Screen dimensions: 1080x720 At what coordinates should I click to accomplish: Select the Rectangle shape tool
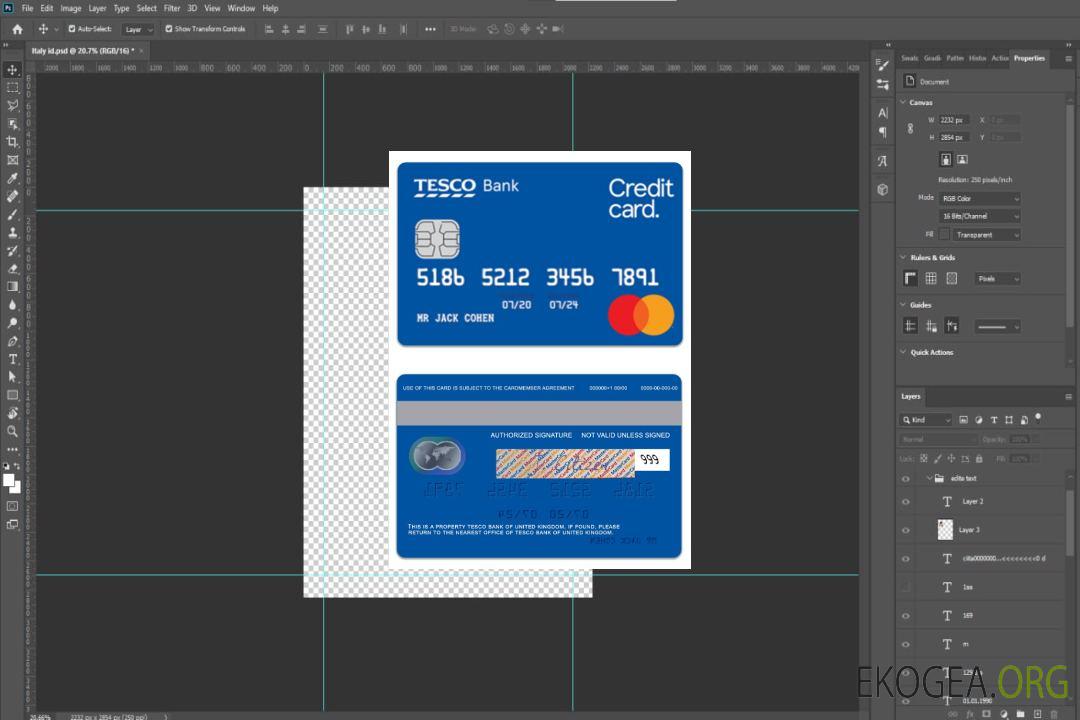[12, 395]
